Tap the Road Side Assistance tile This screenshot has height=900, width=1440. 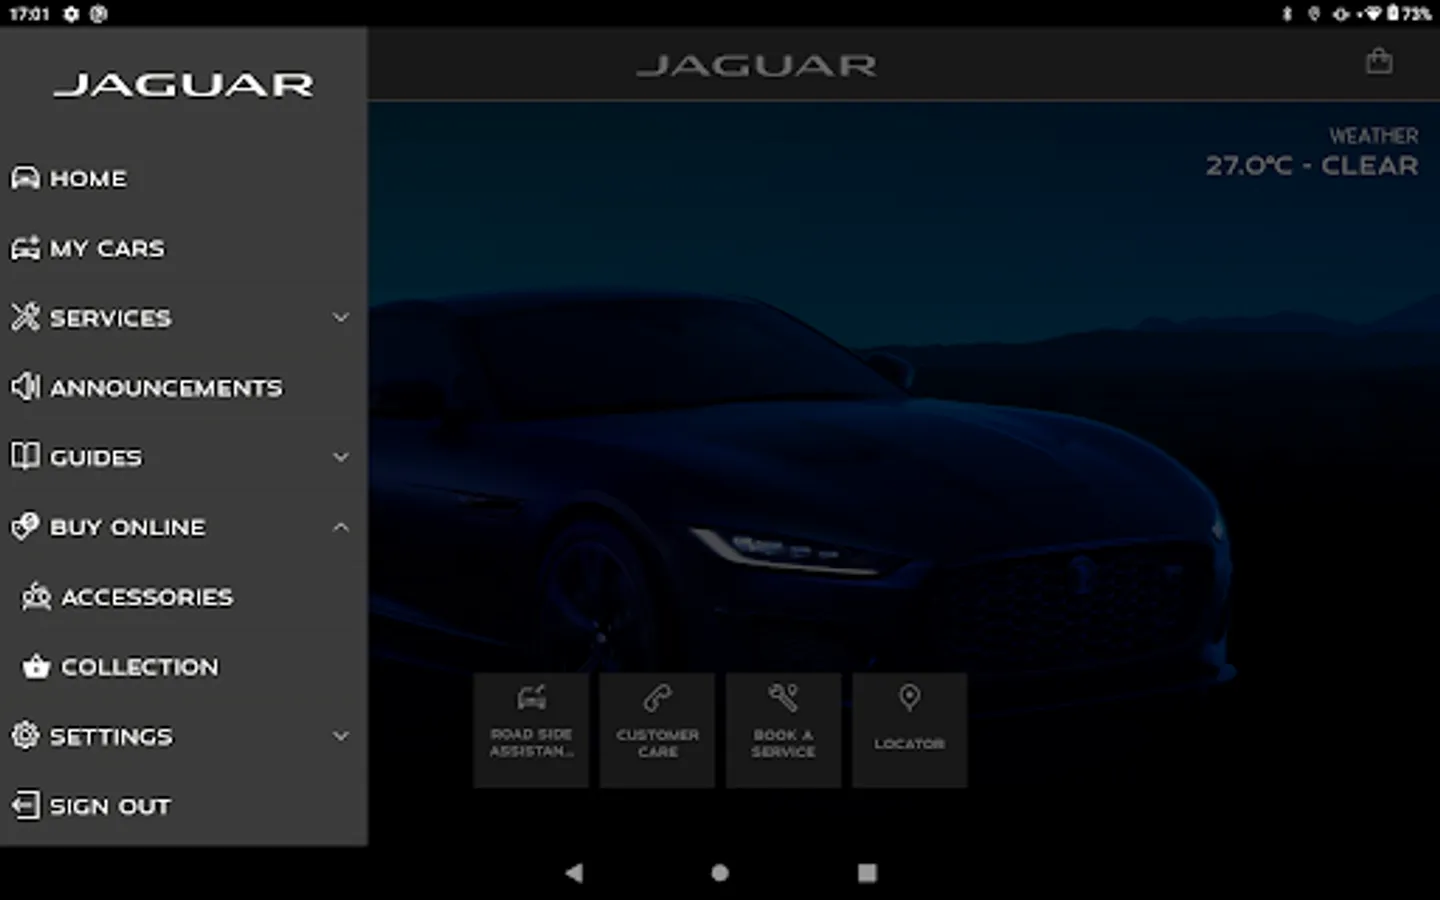(x=531, y=730)
